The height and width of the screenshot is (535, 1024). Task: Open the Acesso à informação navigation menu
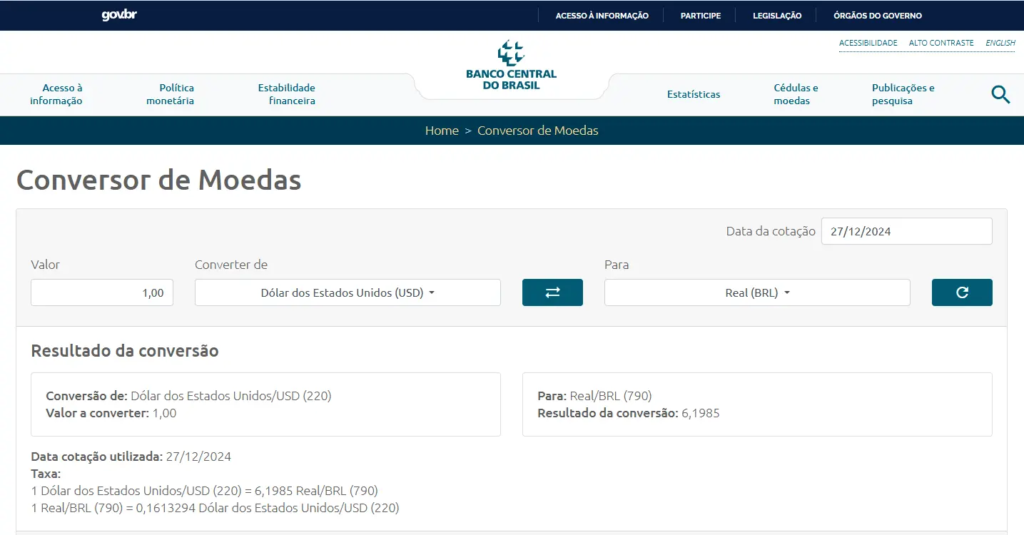point(56,94)
